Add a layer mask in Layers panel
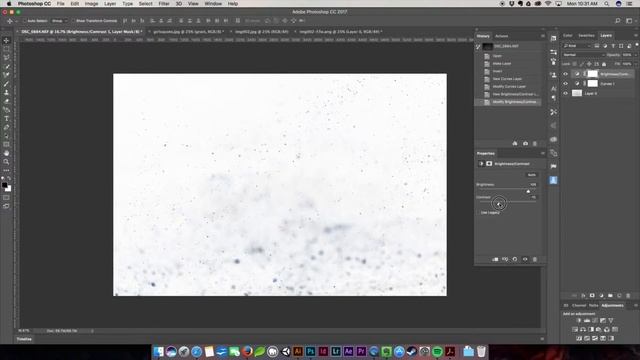Viewport: 640px width, 360px height. click(x=592, y=296)
